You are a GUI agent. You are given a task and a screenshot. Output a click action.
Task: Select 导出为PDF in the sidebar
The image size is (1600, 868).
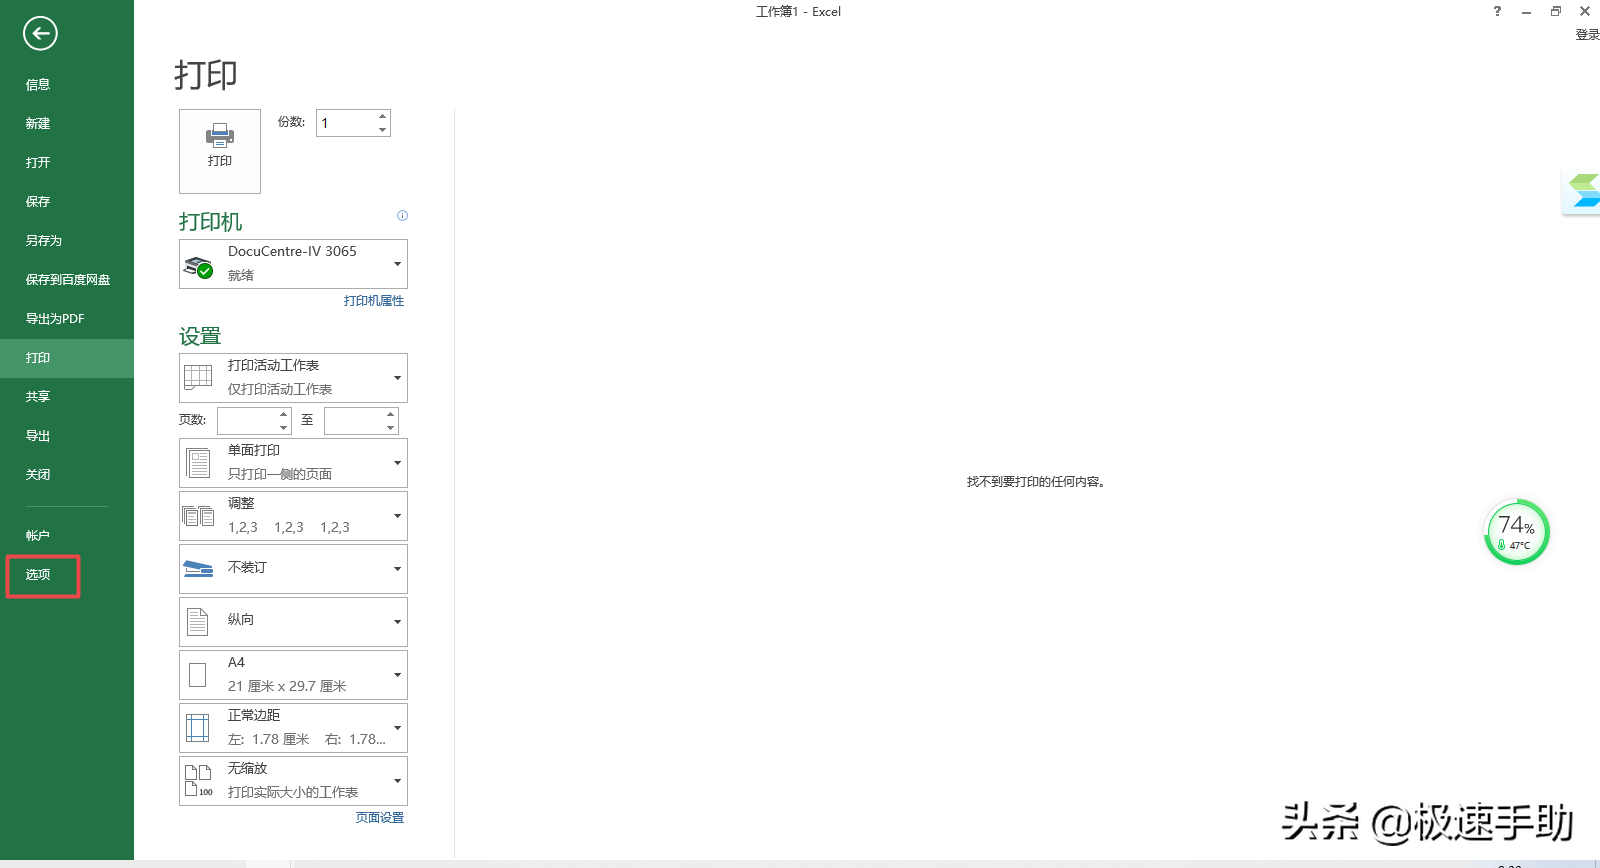pyautogui.click(x=67, y=319)
